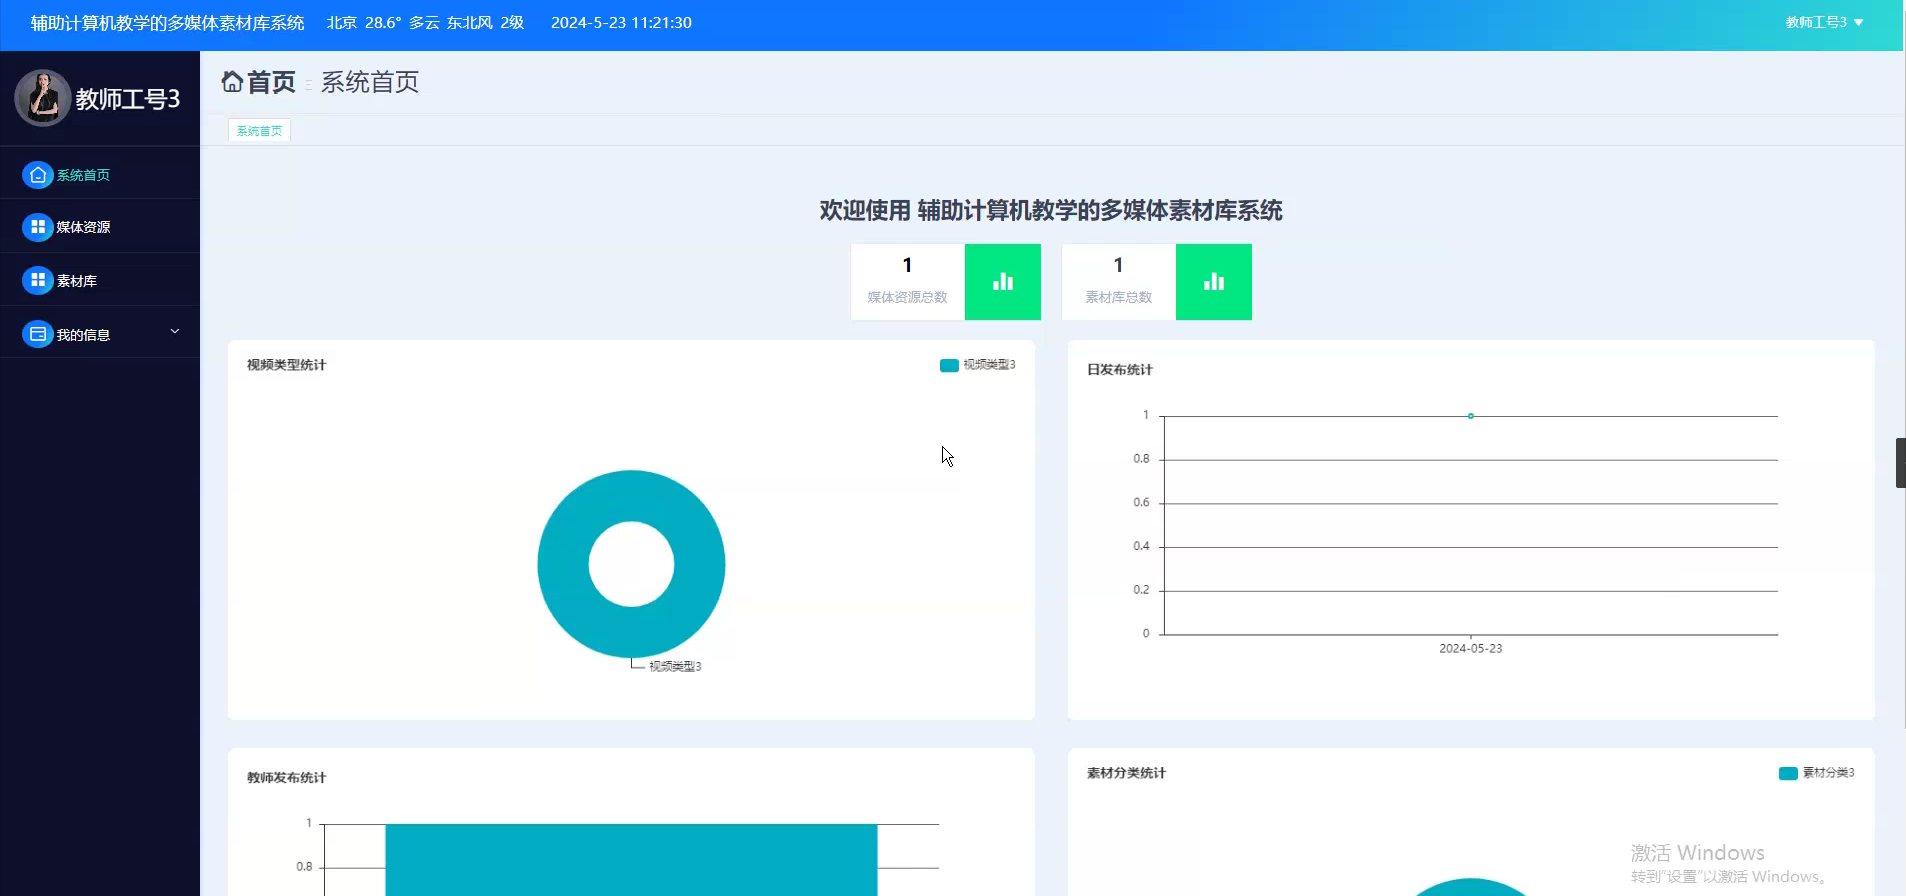This screenshot has height=896, width=1906.
Task: Click the home icon in the breadcrumb
Action: [x=232, y=82]
